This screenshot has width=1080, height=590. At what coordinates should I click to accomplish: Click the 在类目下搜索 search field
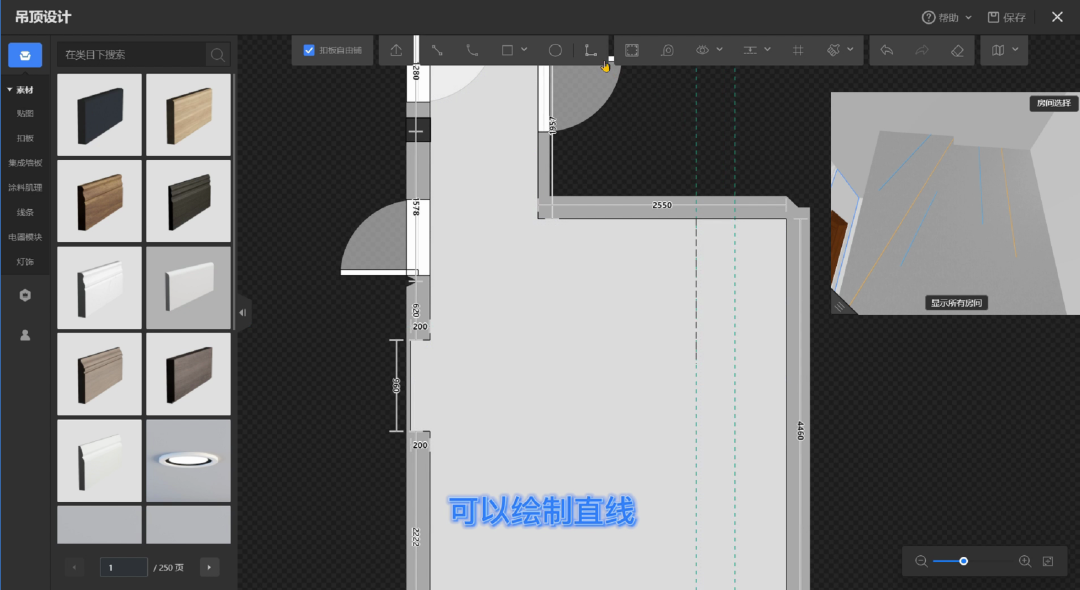[131, 54]
